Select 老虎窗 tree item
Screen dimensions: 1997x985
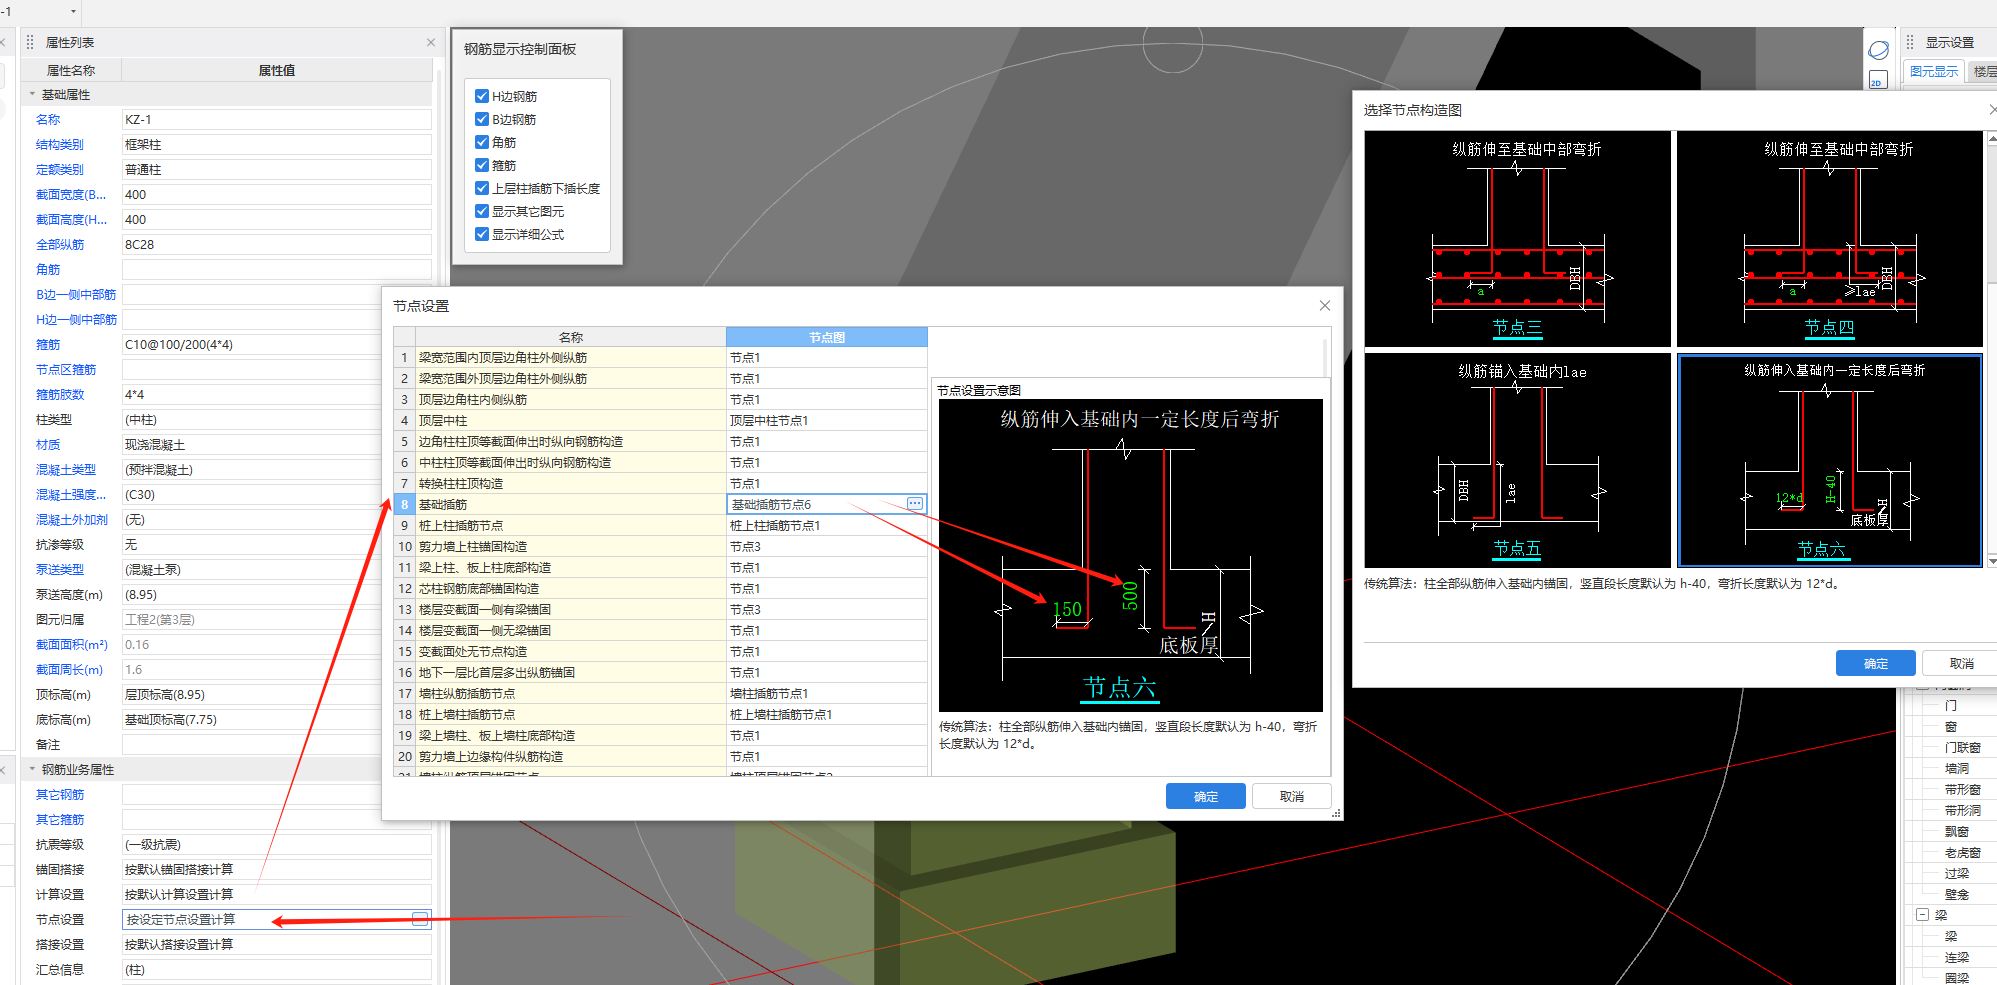point(1962,852)
